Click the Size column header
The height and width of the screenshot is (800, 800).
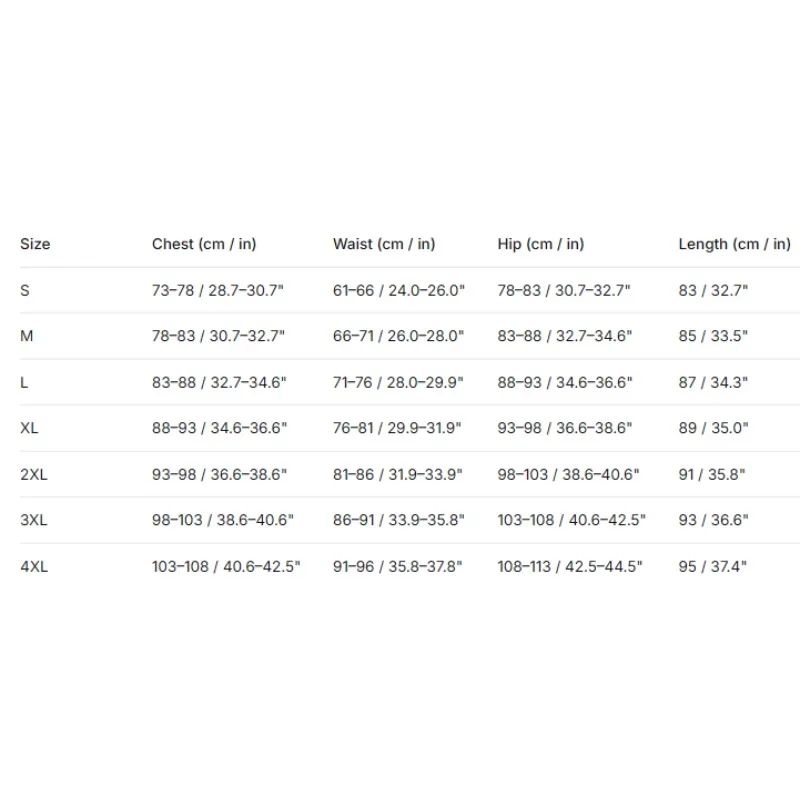[x=35, y=244]
